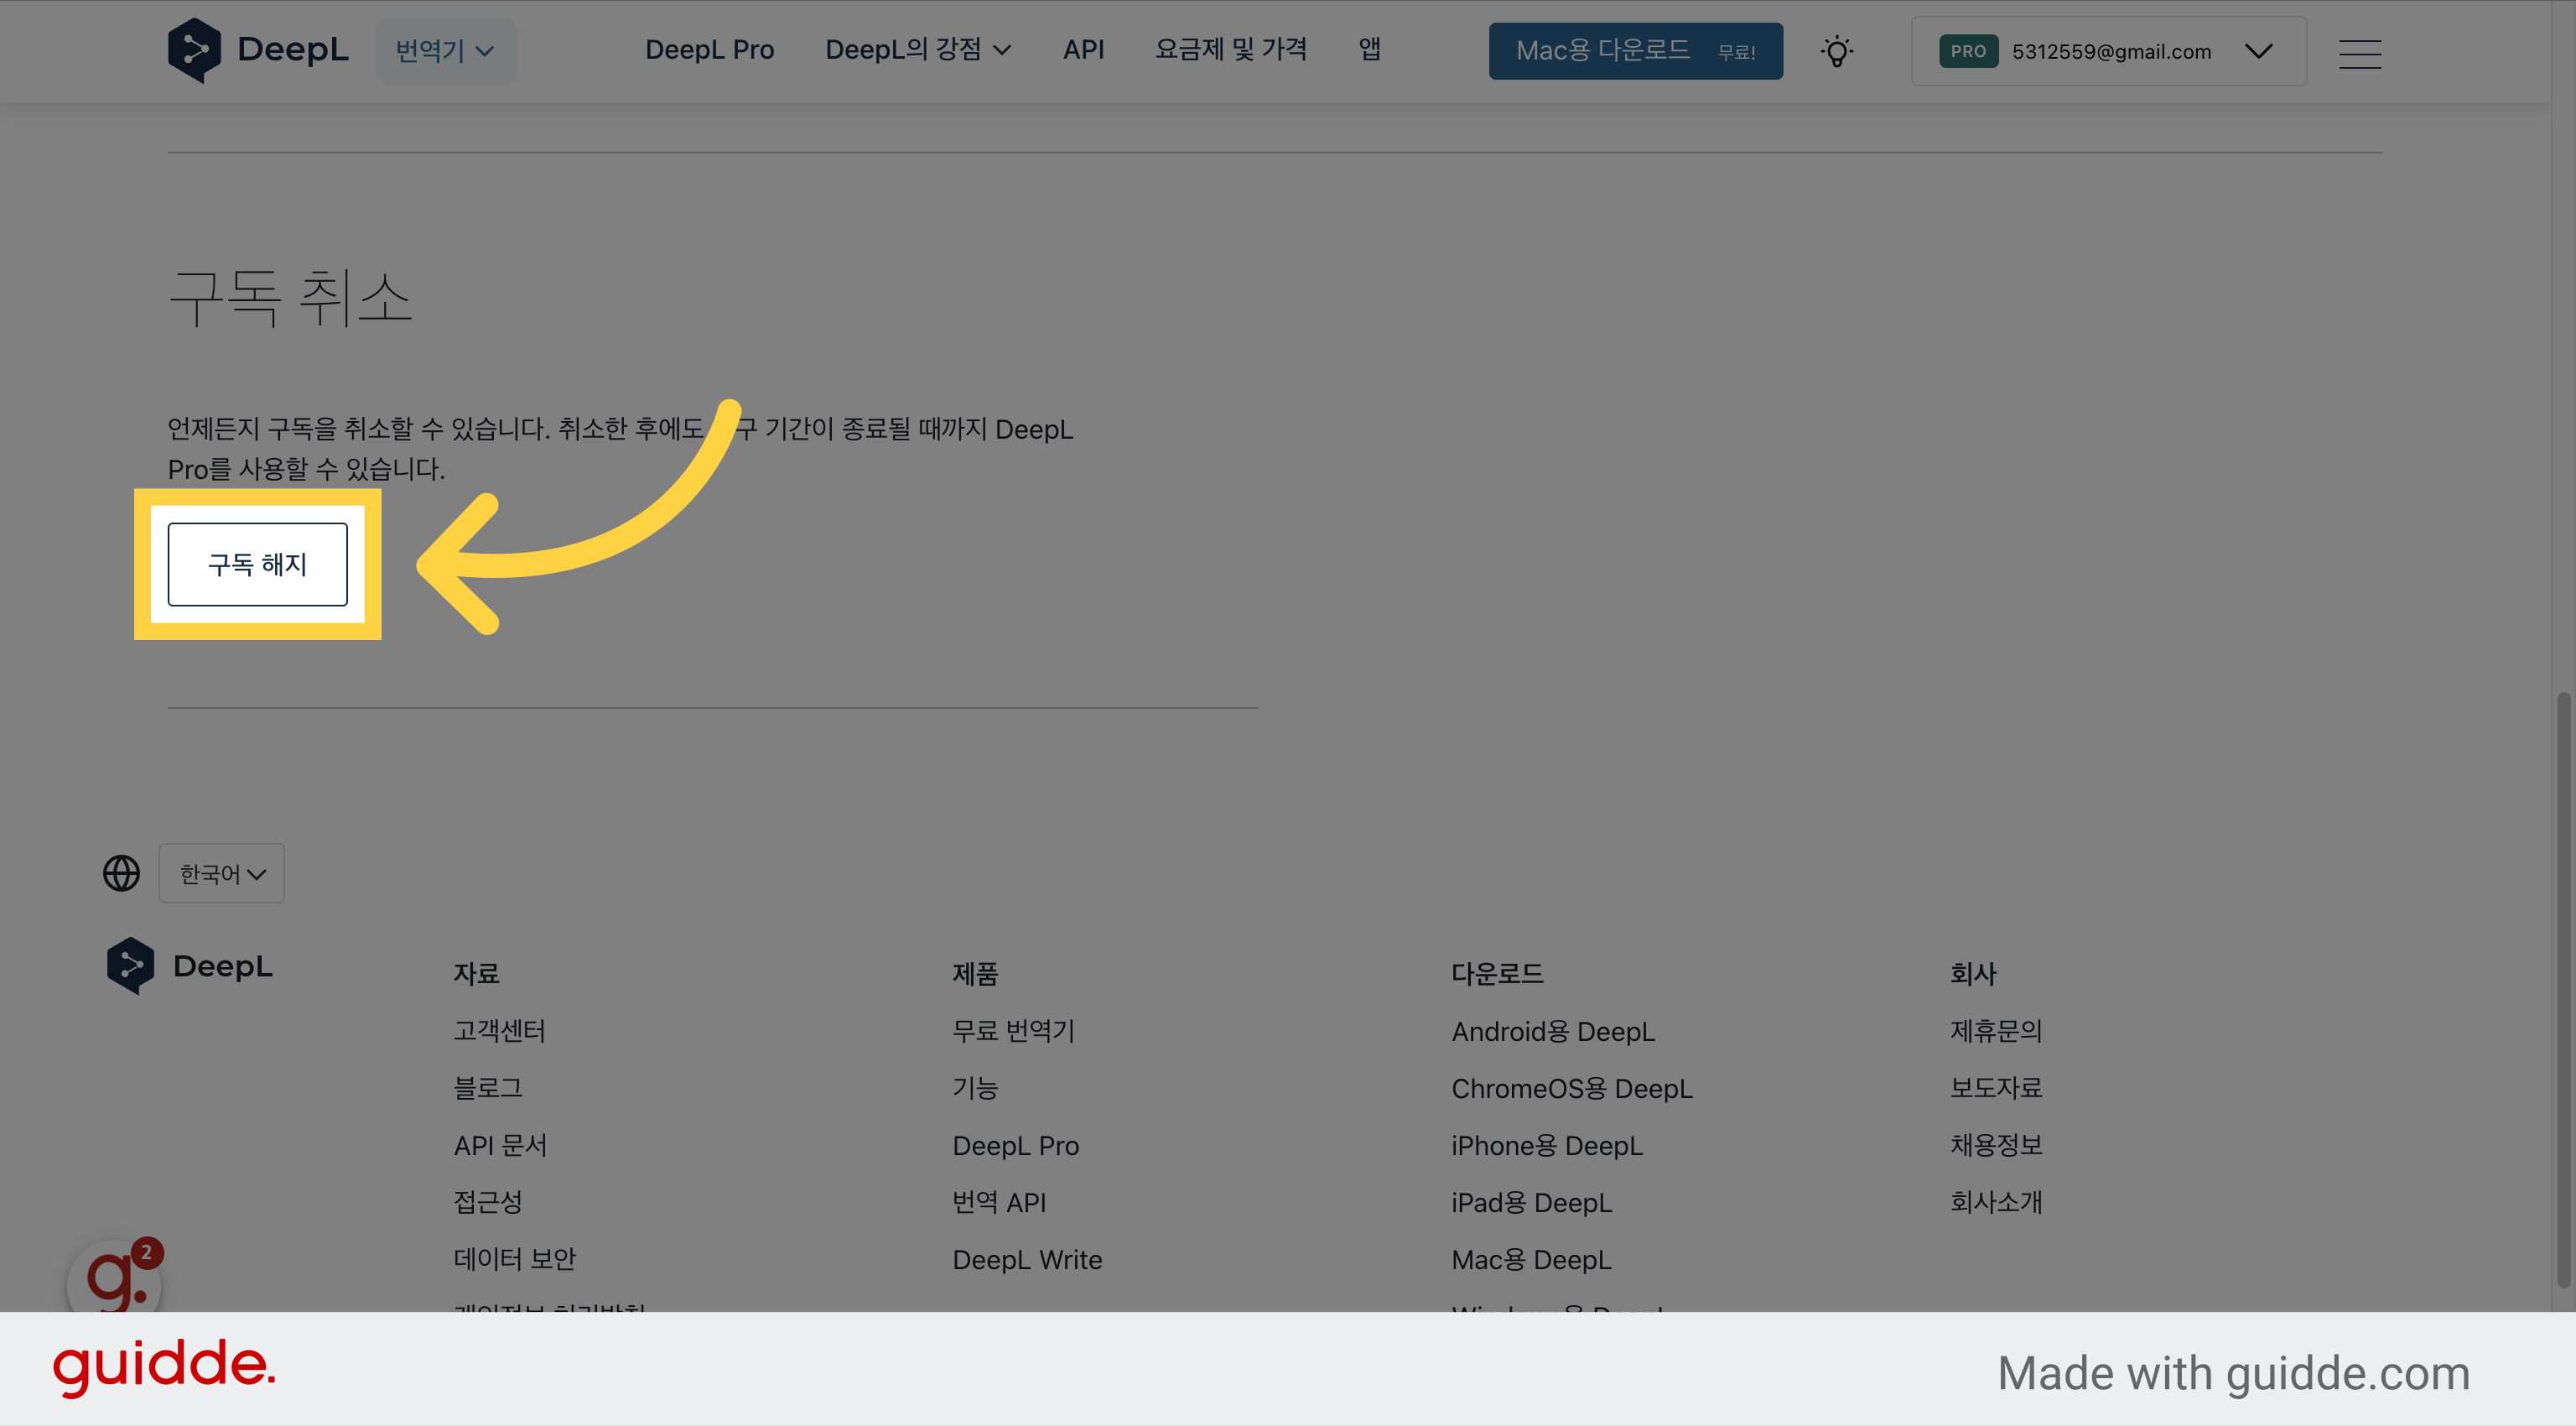This screenshot has width=2576, height=1426.
Task: Toggle the lightbulb theme icon
Action: pyautogui.click(x=1836, y=51)
